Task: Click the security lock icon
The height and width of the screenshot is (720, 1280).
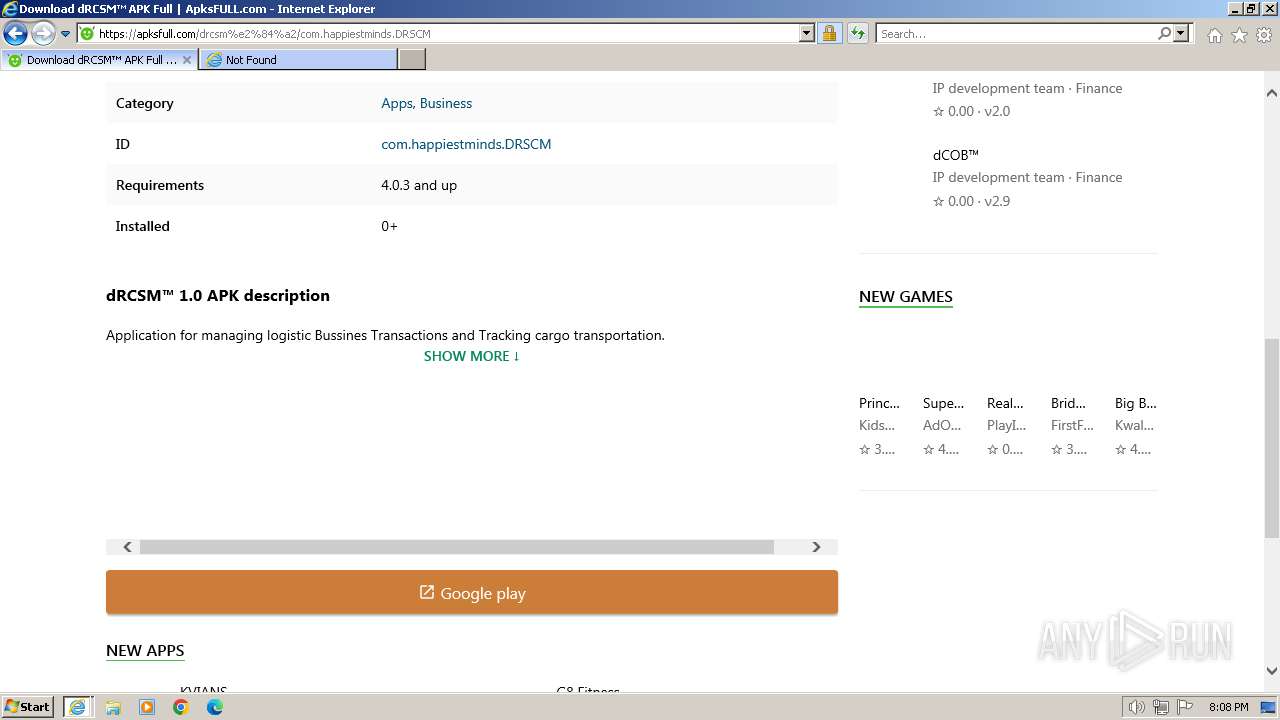Action: point(829,33)
